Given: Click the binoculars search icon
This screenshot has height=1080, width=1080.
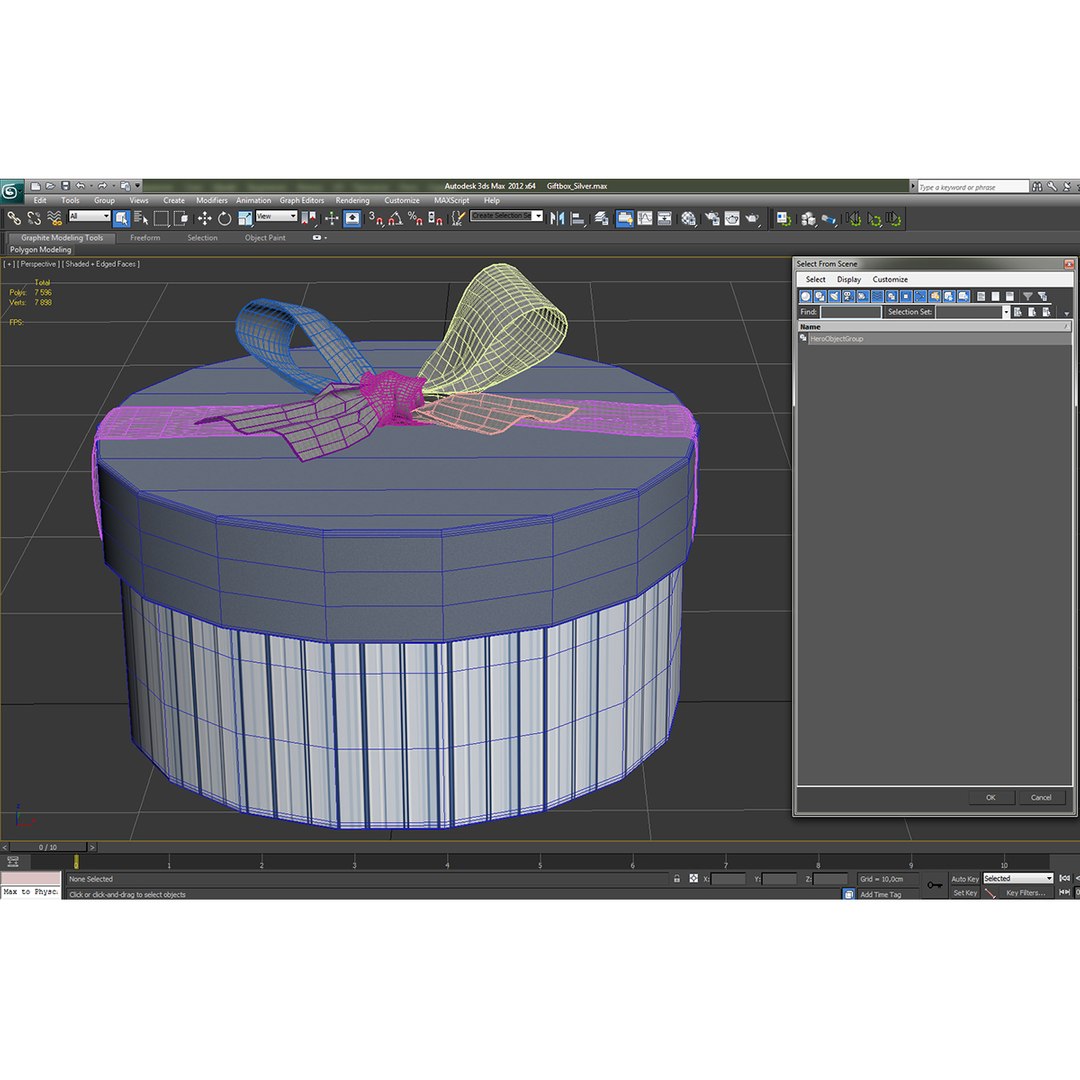Looking at the screenshot, I should click(1037, 186).
